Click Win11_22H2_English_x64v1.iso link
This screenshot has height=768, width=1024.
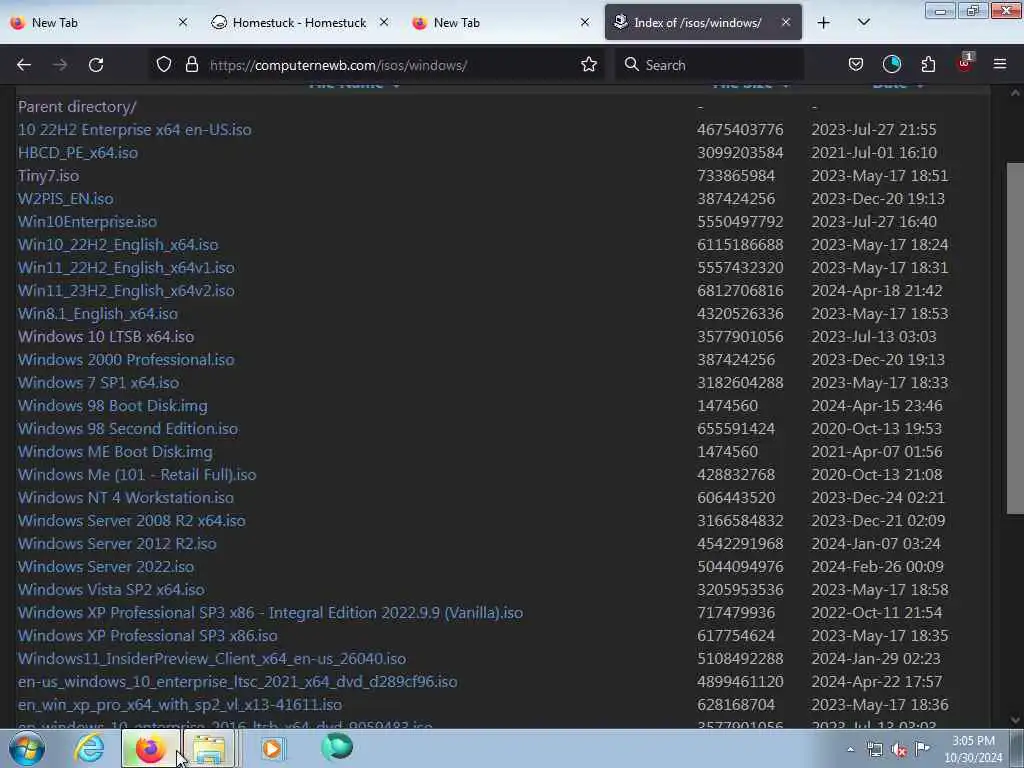coord(126,268)
